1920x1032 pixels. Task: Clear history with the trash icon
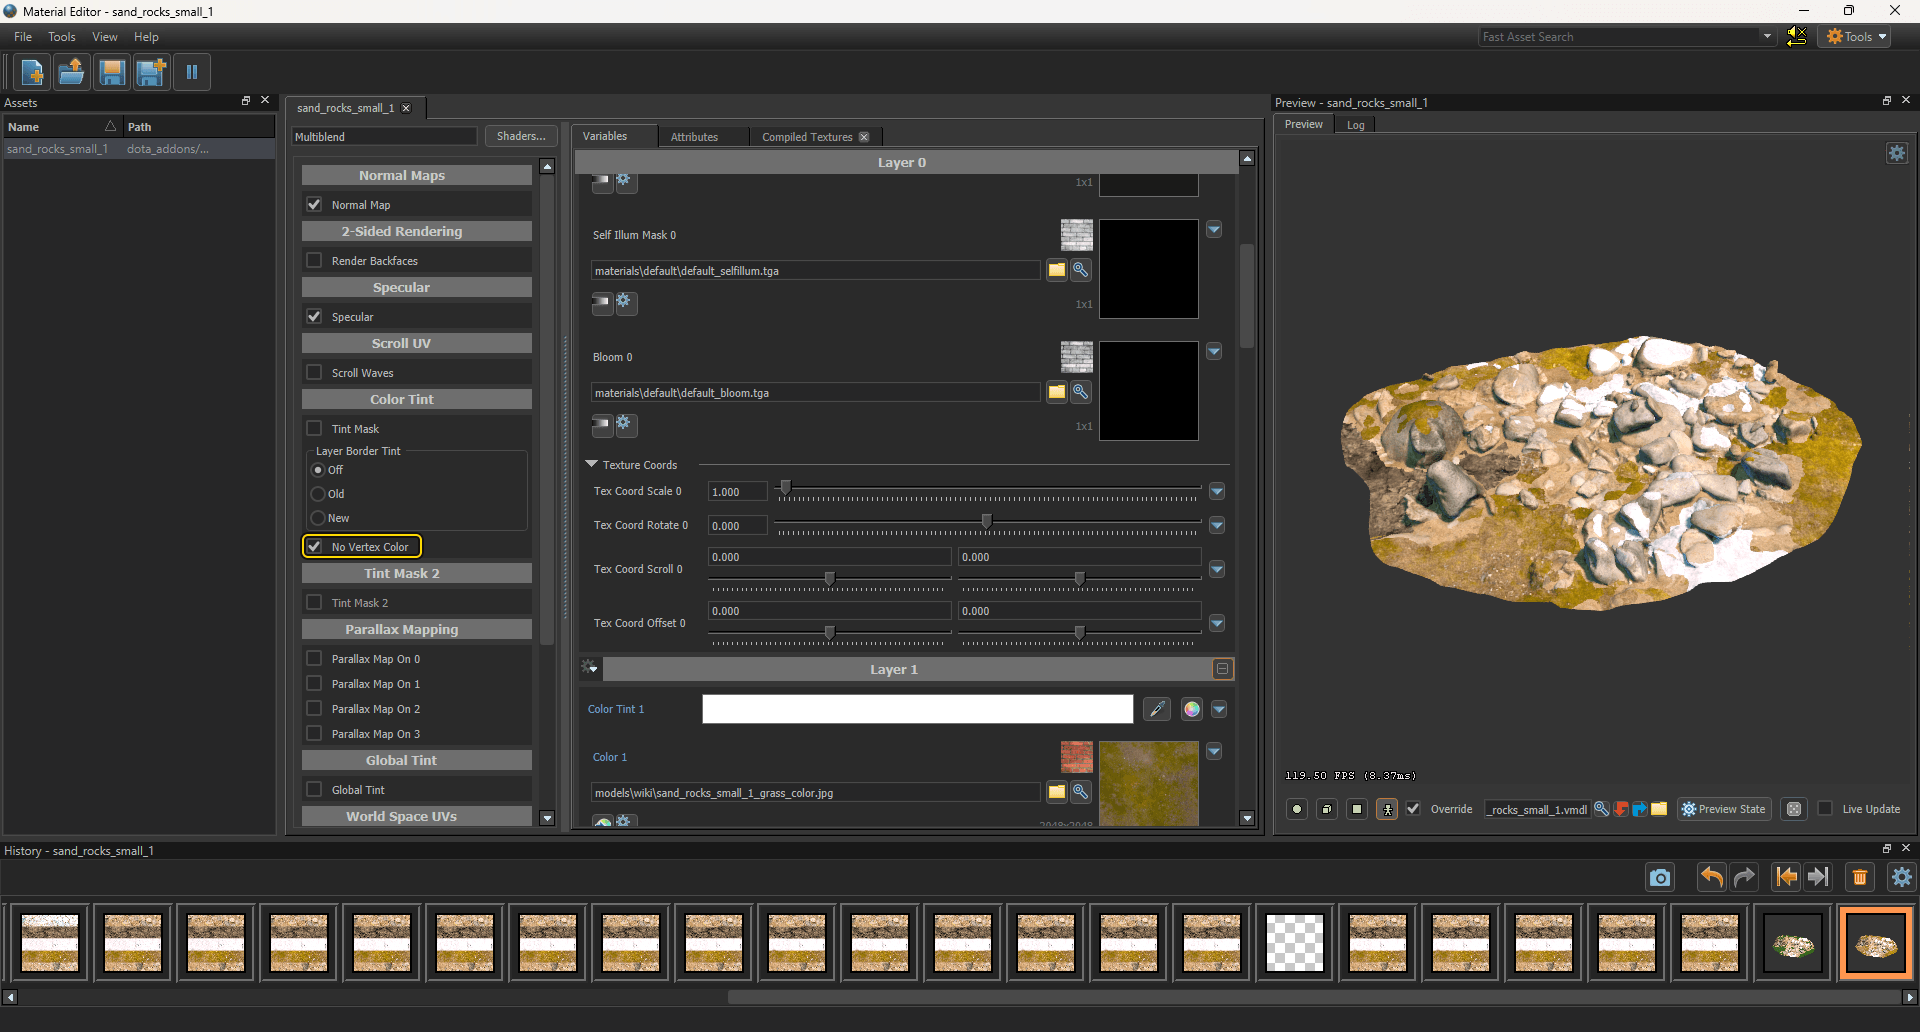click(x=1860, y=878)
